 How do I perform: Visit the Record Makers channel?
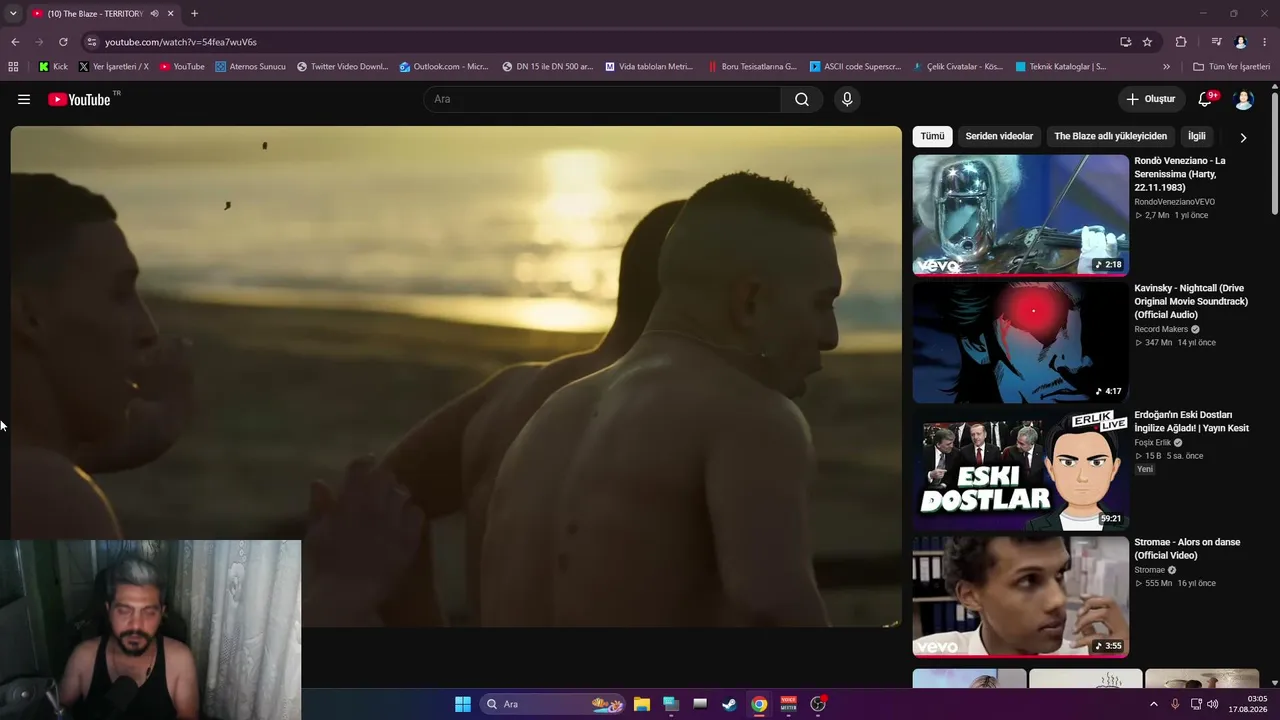tap(1161, 329)
